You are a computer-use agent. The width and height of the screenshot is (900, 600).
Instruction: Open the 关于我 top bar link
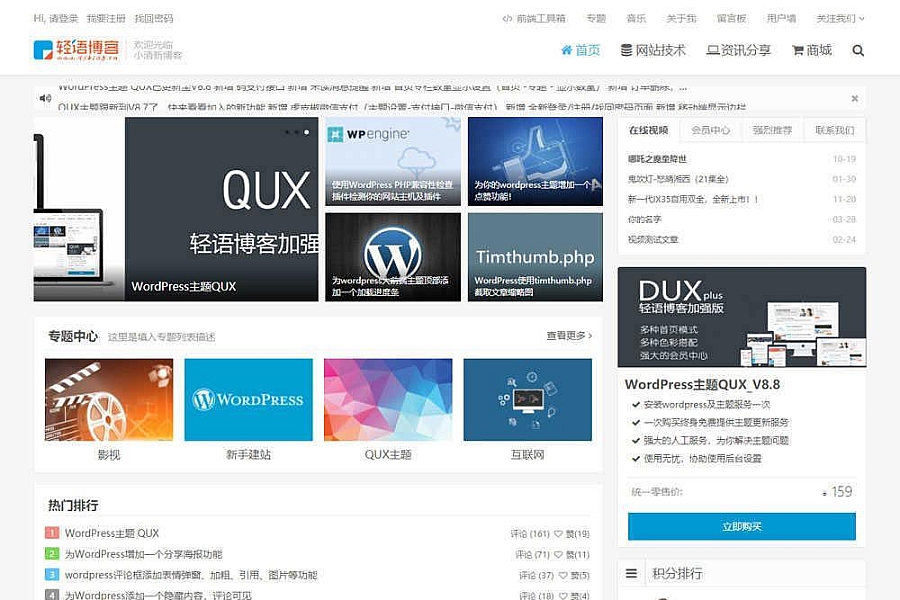681,18
